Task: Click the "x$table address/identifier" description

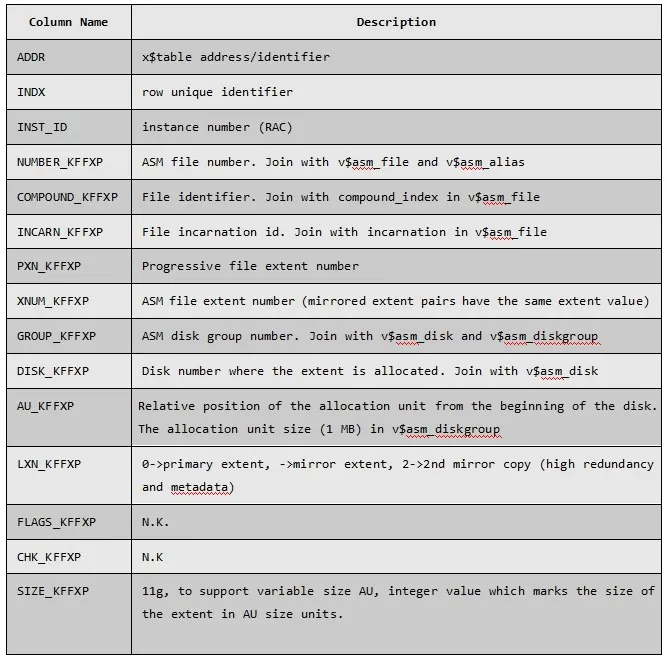Action: (236, 57)
